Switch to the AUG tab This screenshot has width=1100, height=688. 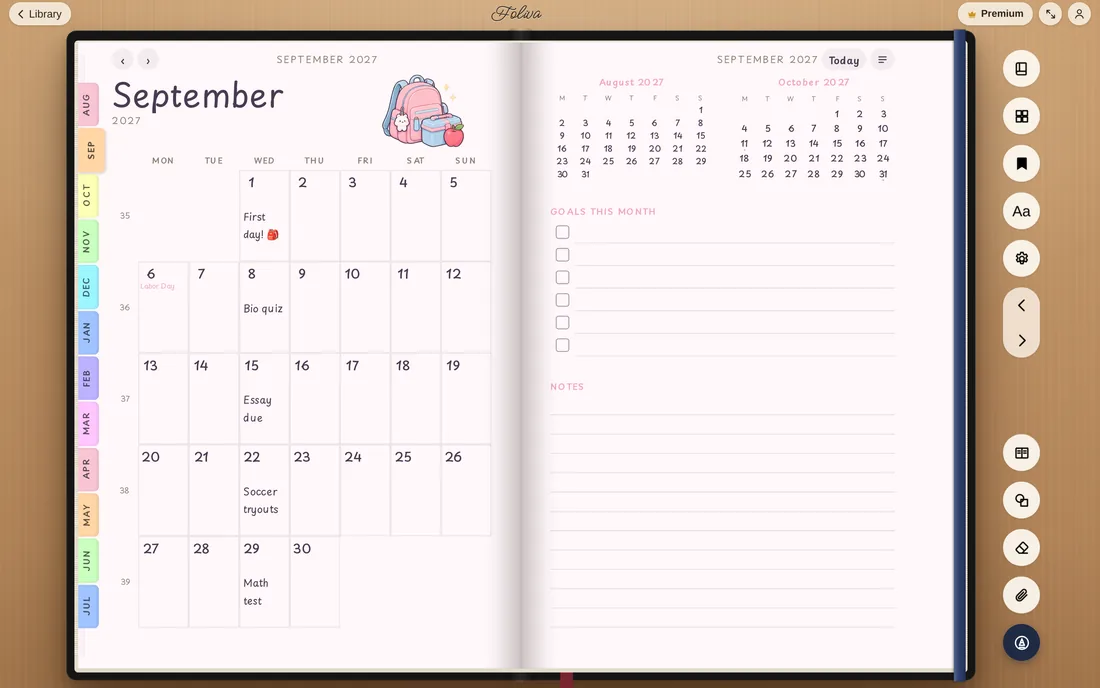pyautogui.click(x=87, y=104)
